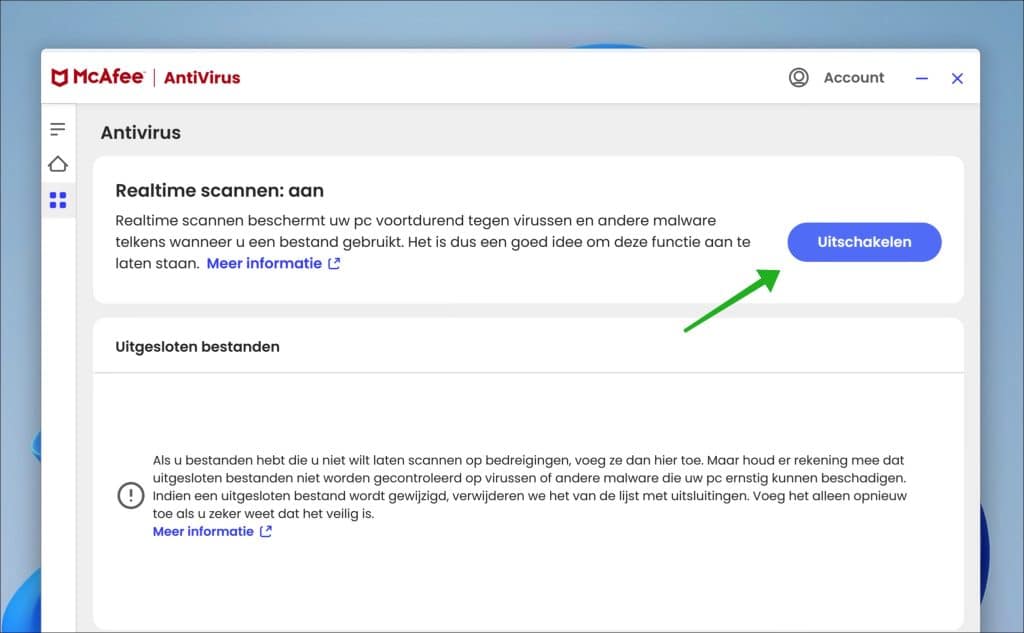The image size is (1024, 633).
Task: Go to the Home icon in sidebar
Action: tap(57, 164)
